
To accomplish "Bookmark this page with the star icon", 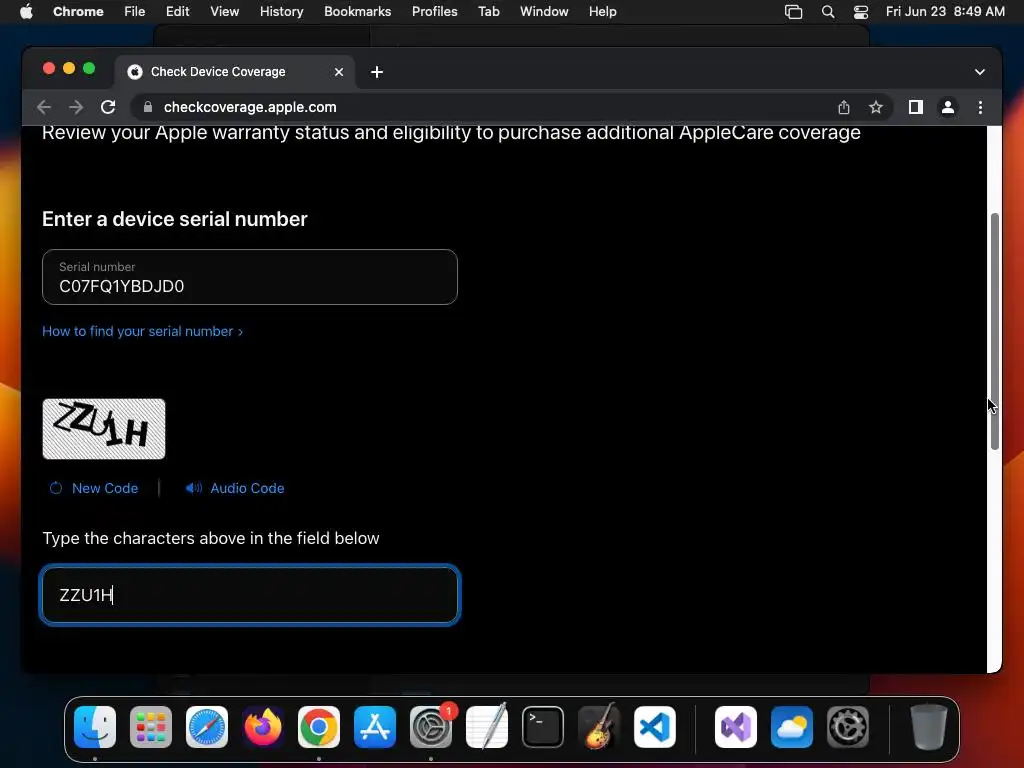I will pos(876,107).
